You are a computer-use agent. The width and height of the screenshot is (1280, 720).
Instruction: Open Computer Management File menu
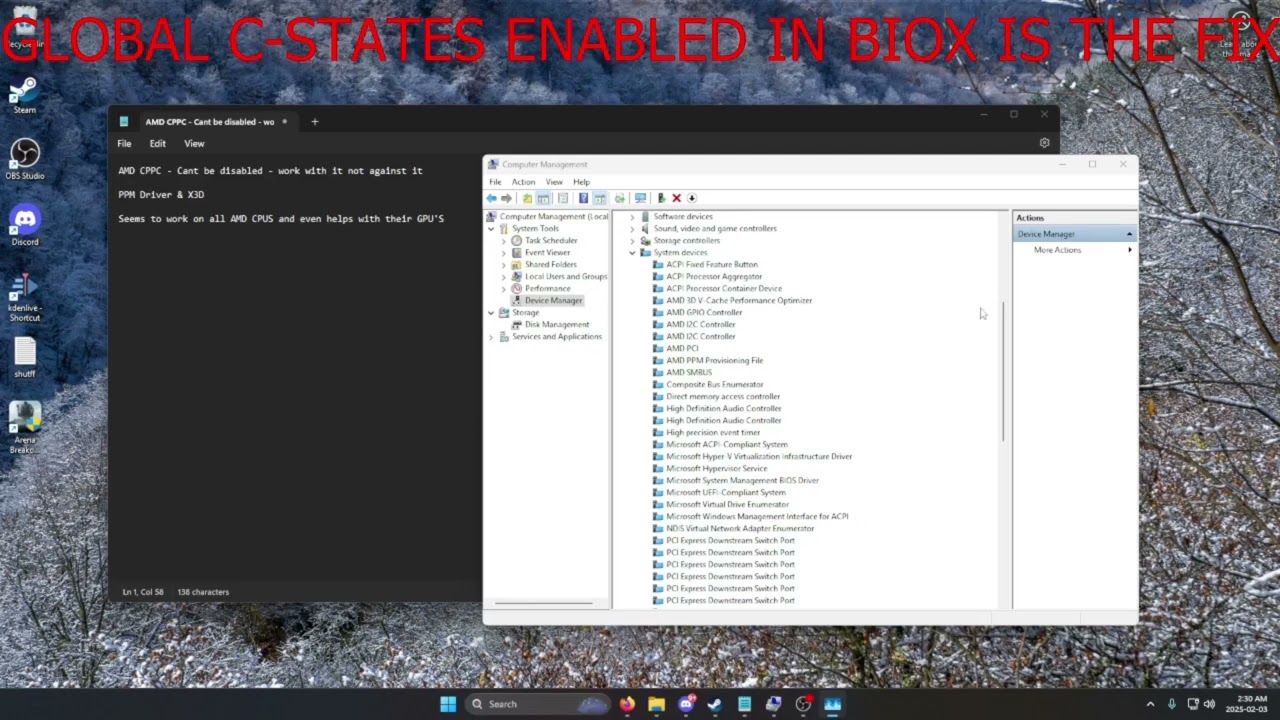[x=495, y=182]
